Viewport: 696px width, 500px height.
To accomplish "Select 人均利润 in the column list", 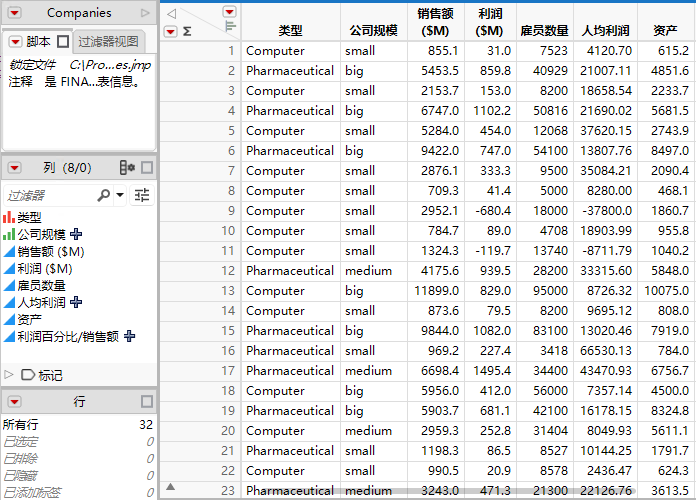I will pos(41,302).
